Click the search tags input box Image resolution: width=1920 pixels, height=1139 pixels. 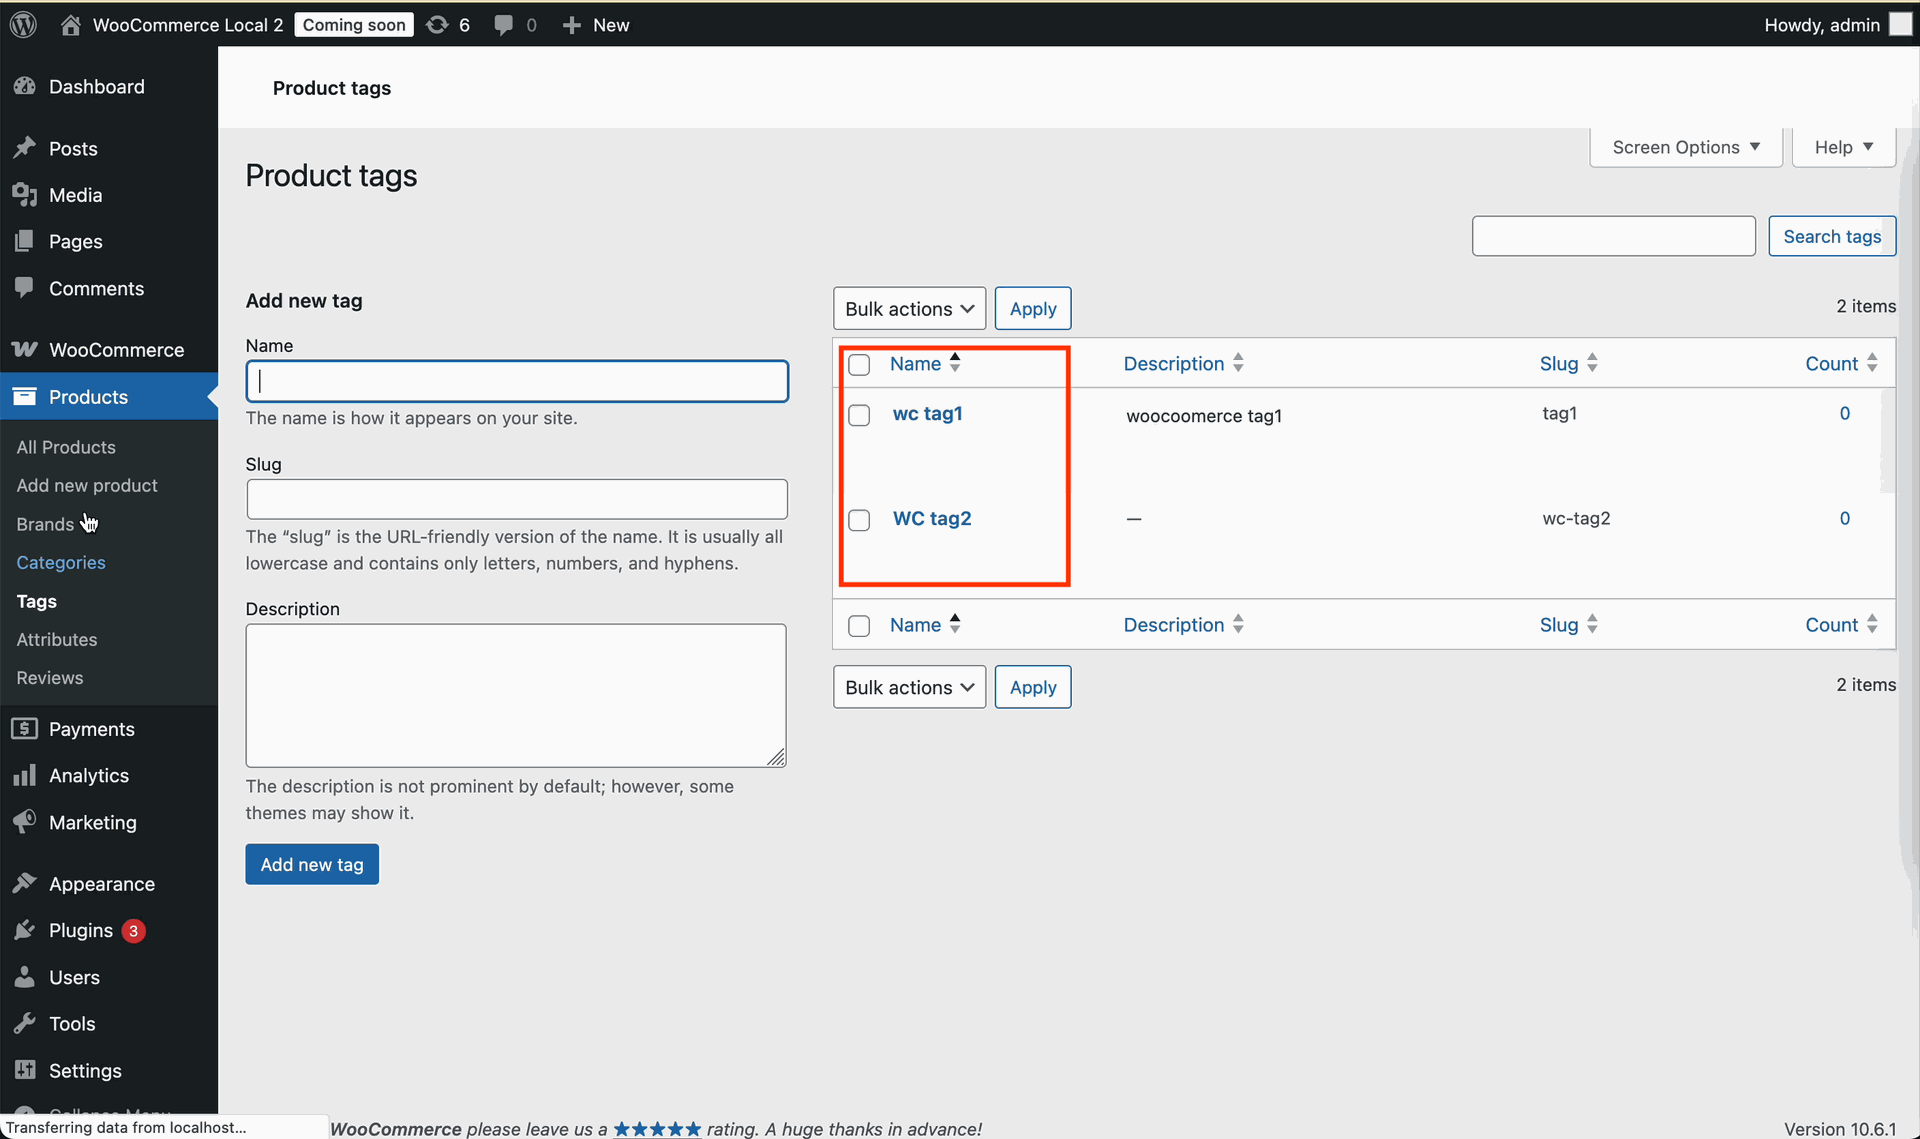(1614, 236)
